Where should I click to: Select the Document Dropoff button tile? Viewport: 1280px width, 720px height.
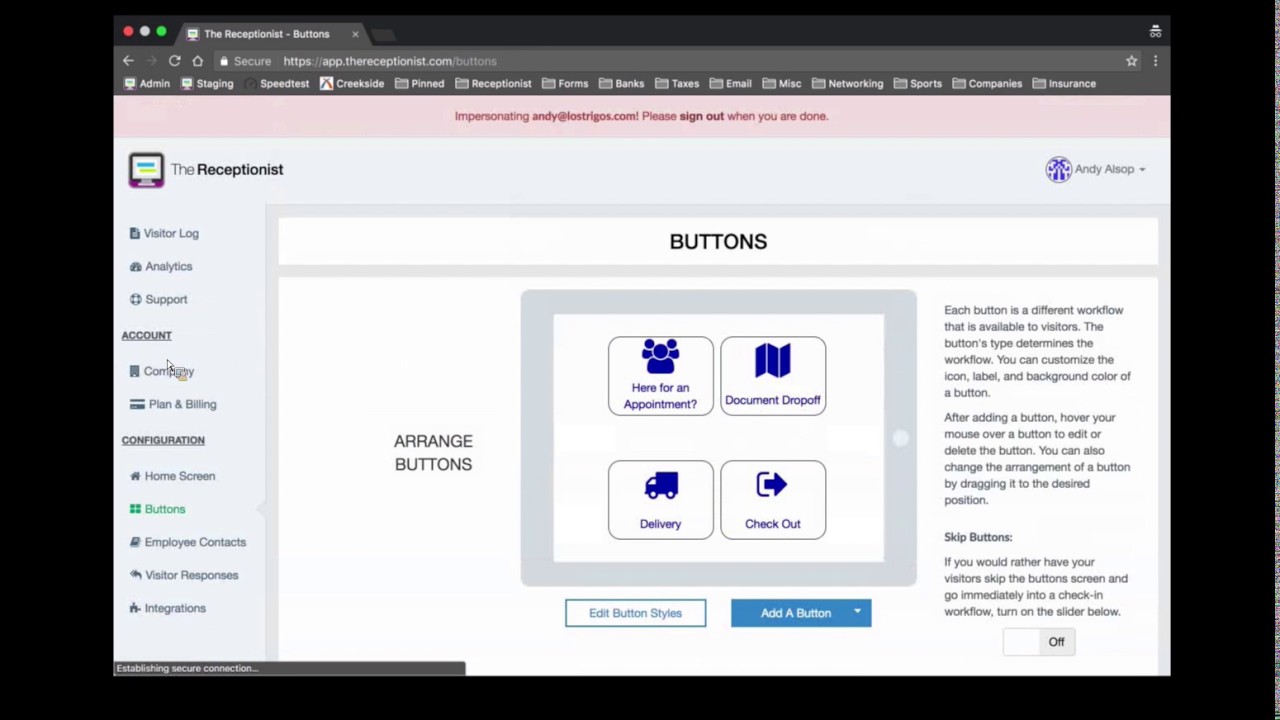tap(773, 376)
